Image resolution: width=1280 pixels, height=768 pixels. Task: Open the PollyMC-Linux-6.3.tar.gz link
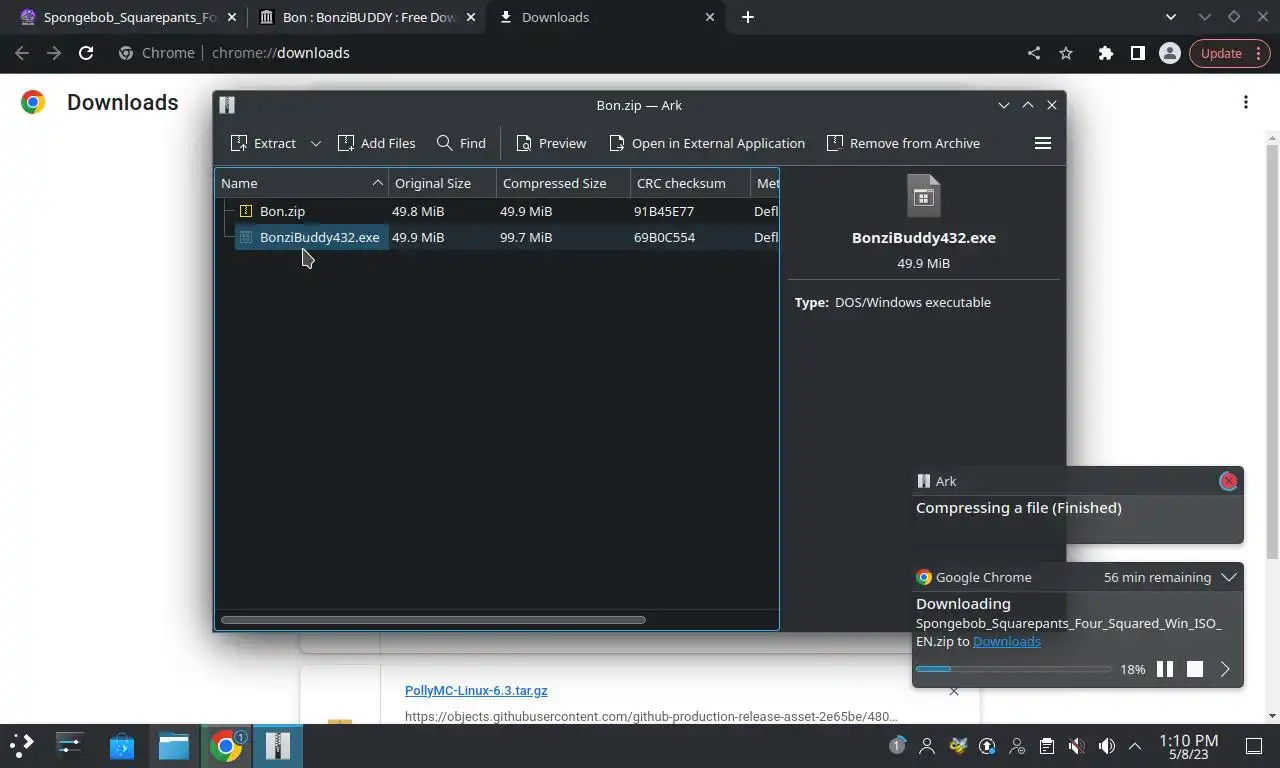(x=476, y=690)
